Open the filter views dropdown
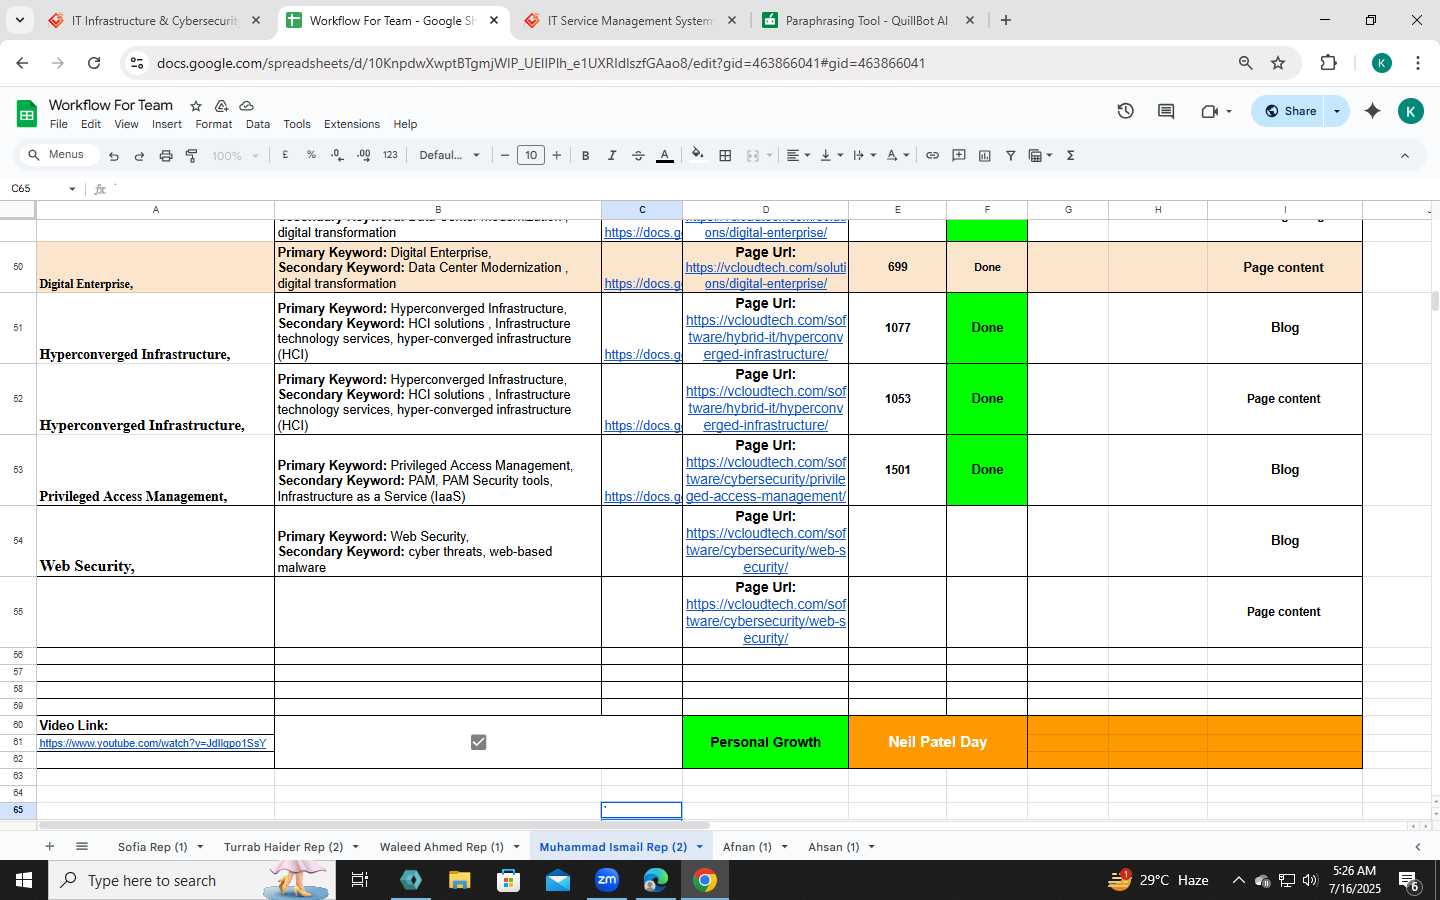 [1040, 155]
